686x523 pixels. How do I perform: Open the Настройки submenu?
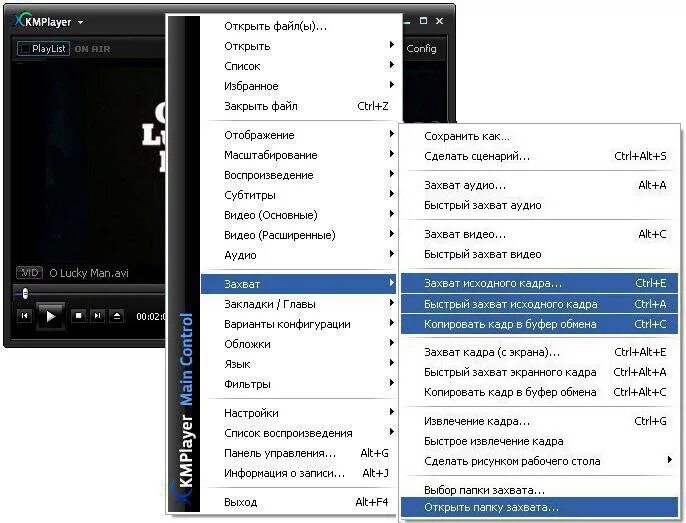pyautogui.click(x=299, y=413)
